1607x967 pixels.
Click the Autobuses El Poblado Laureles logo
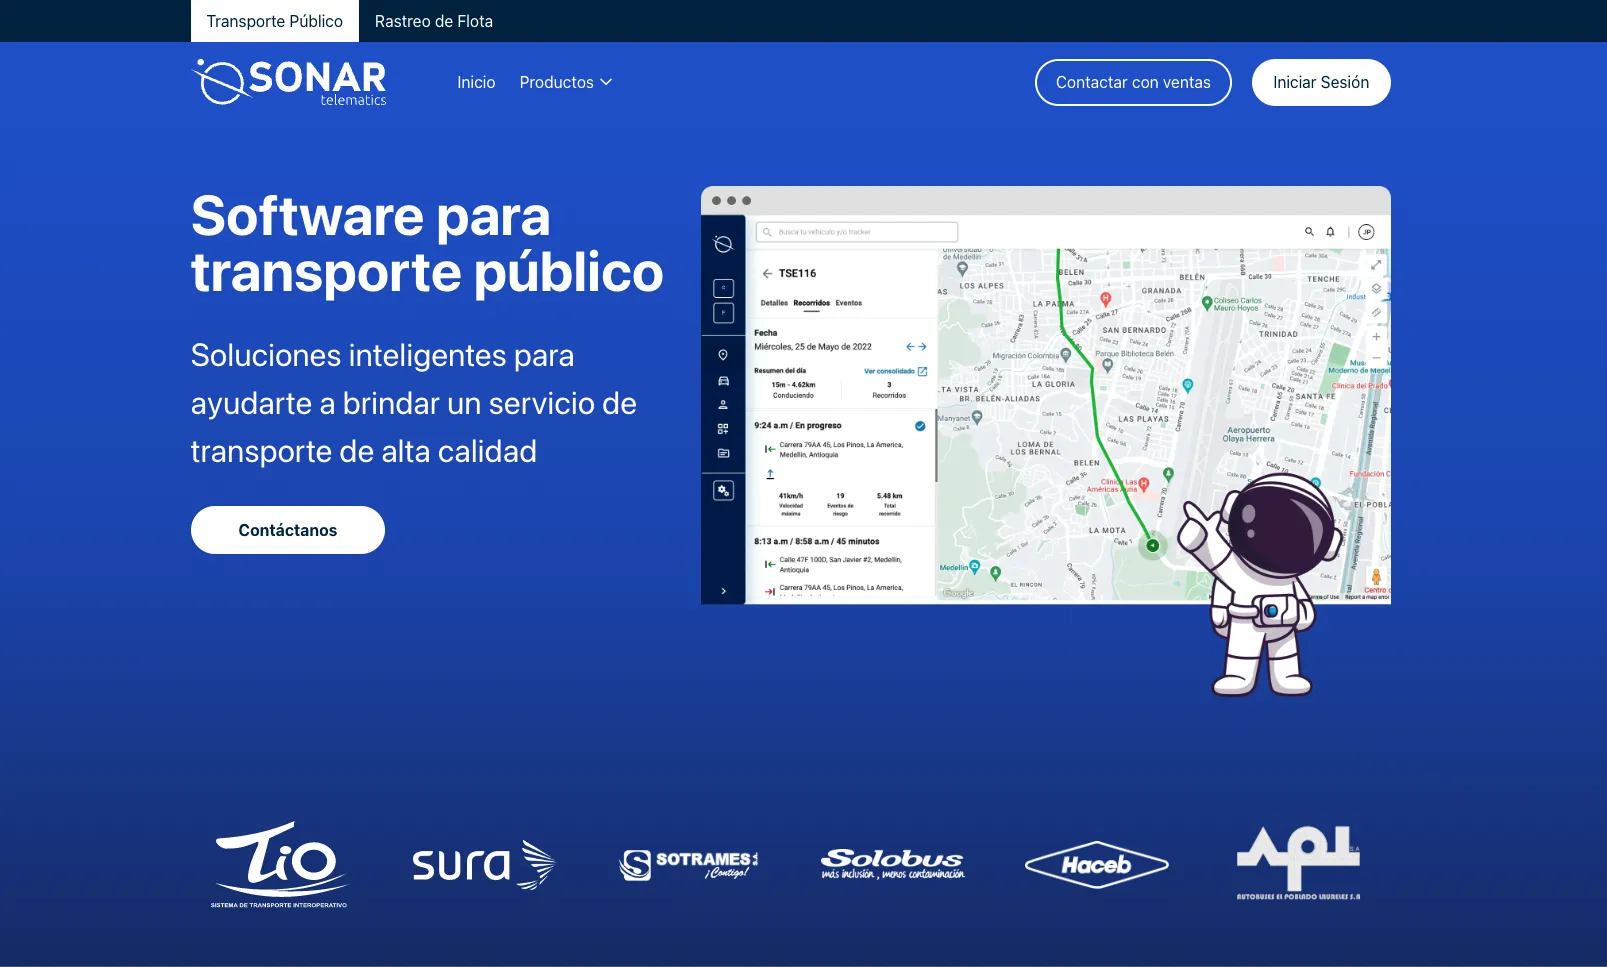(1298, 863)
